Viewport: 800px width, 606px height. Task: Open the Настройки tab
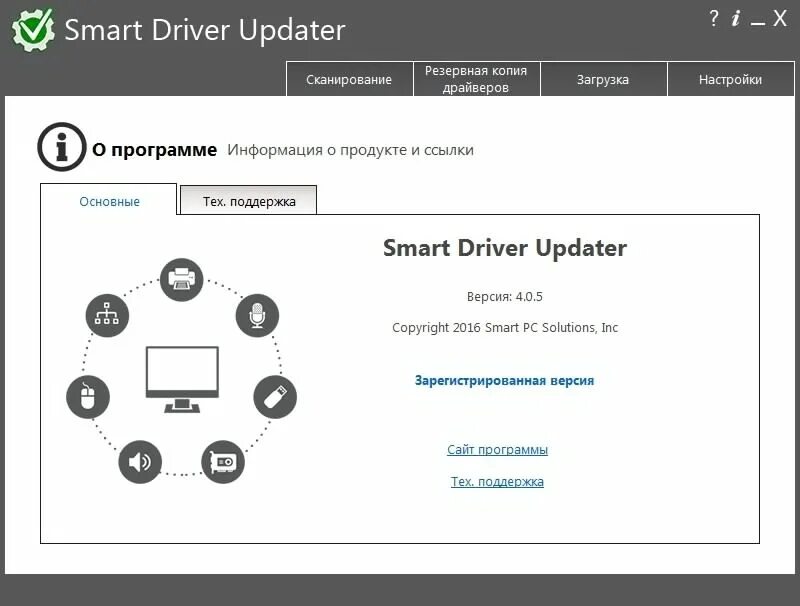[x=731, y=79]
